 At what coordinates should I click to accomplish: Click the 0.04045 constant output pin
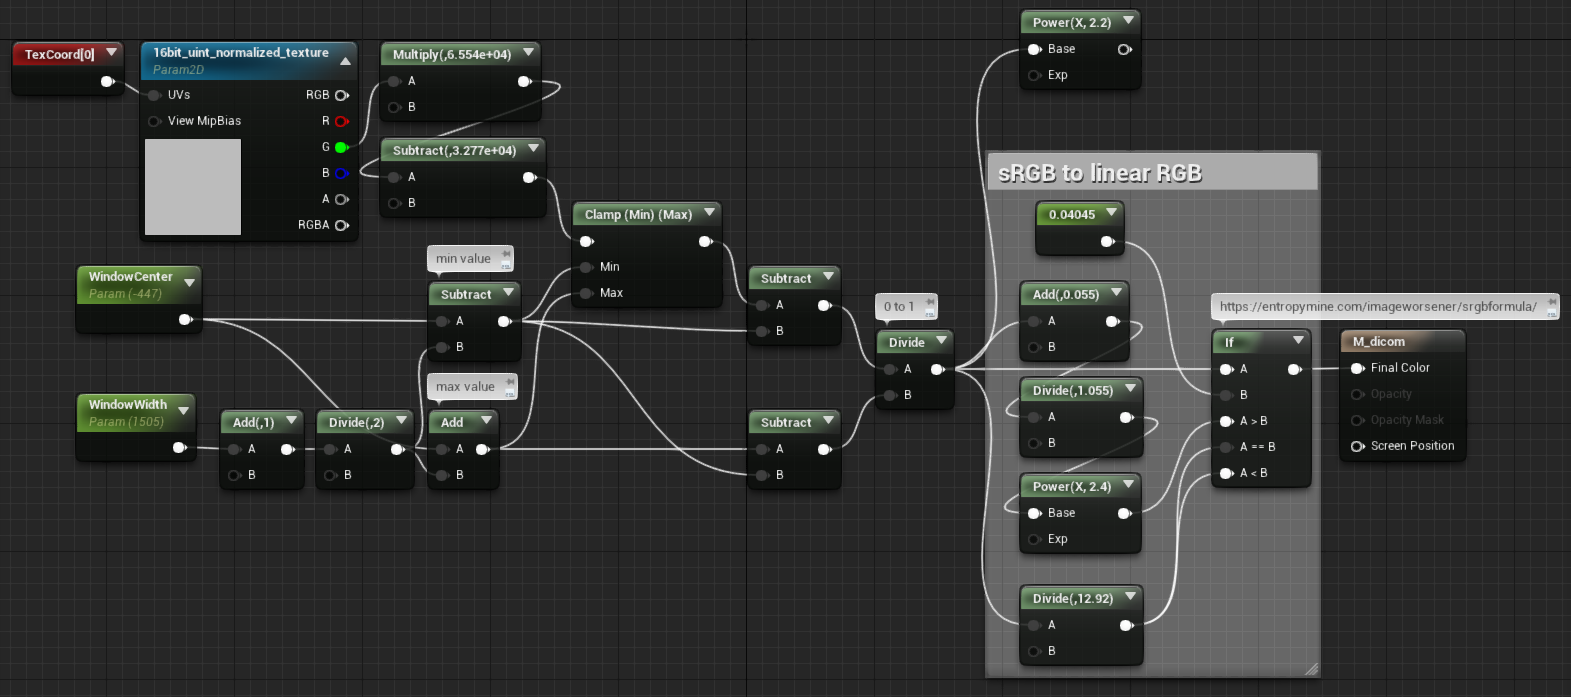1107,241
